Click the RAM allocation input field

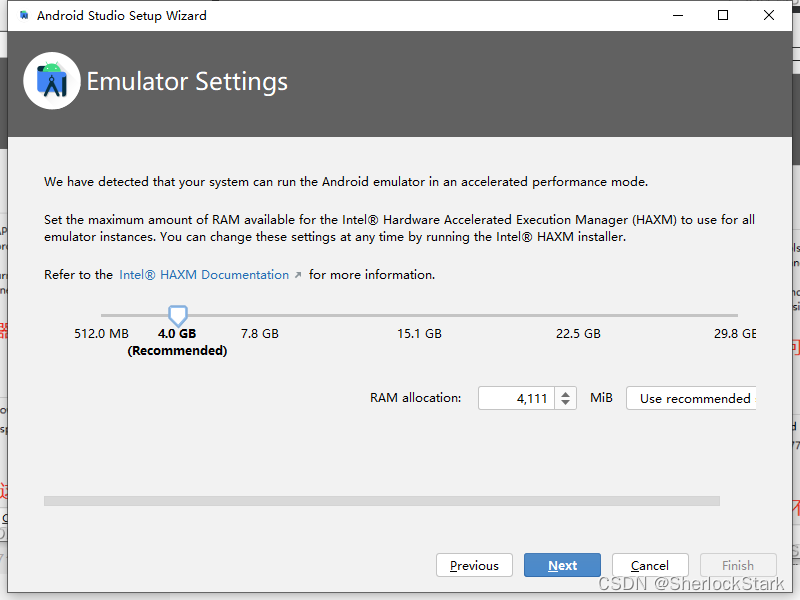tap(516, 398)
